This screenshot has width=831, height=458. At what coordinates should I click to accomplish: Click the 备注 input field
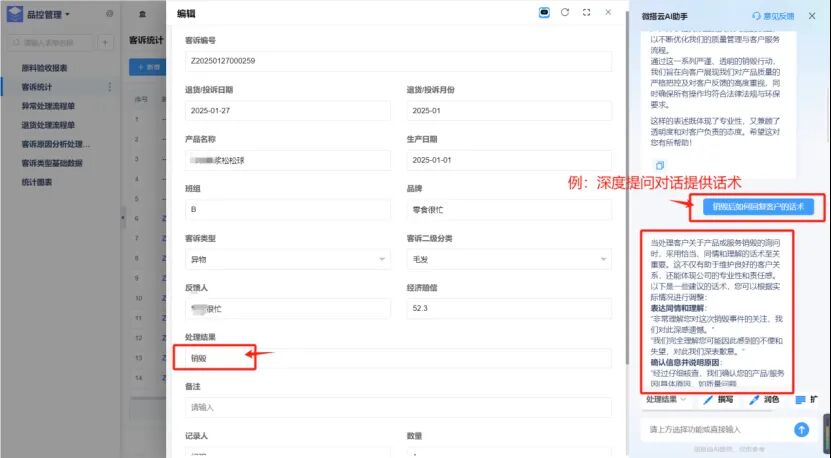(398, 408)
